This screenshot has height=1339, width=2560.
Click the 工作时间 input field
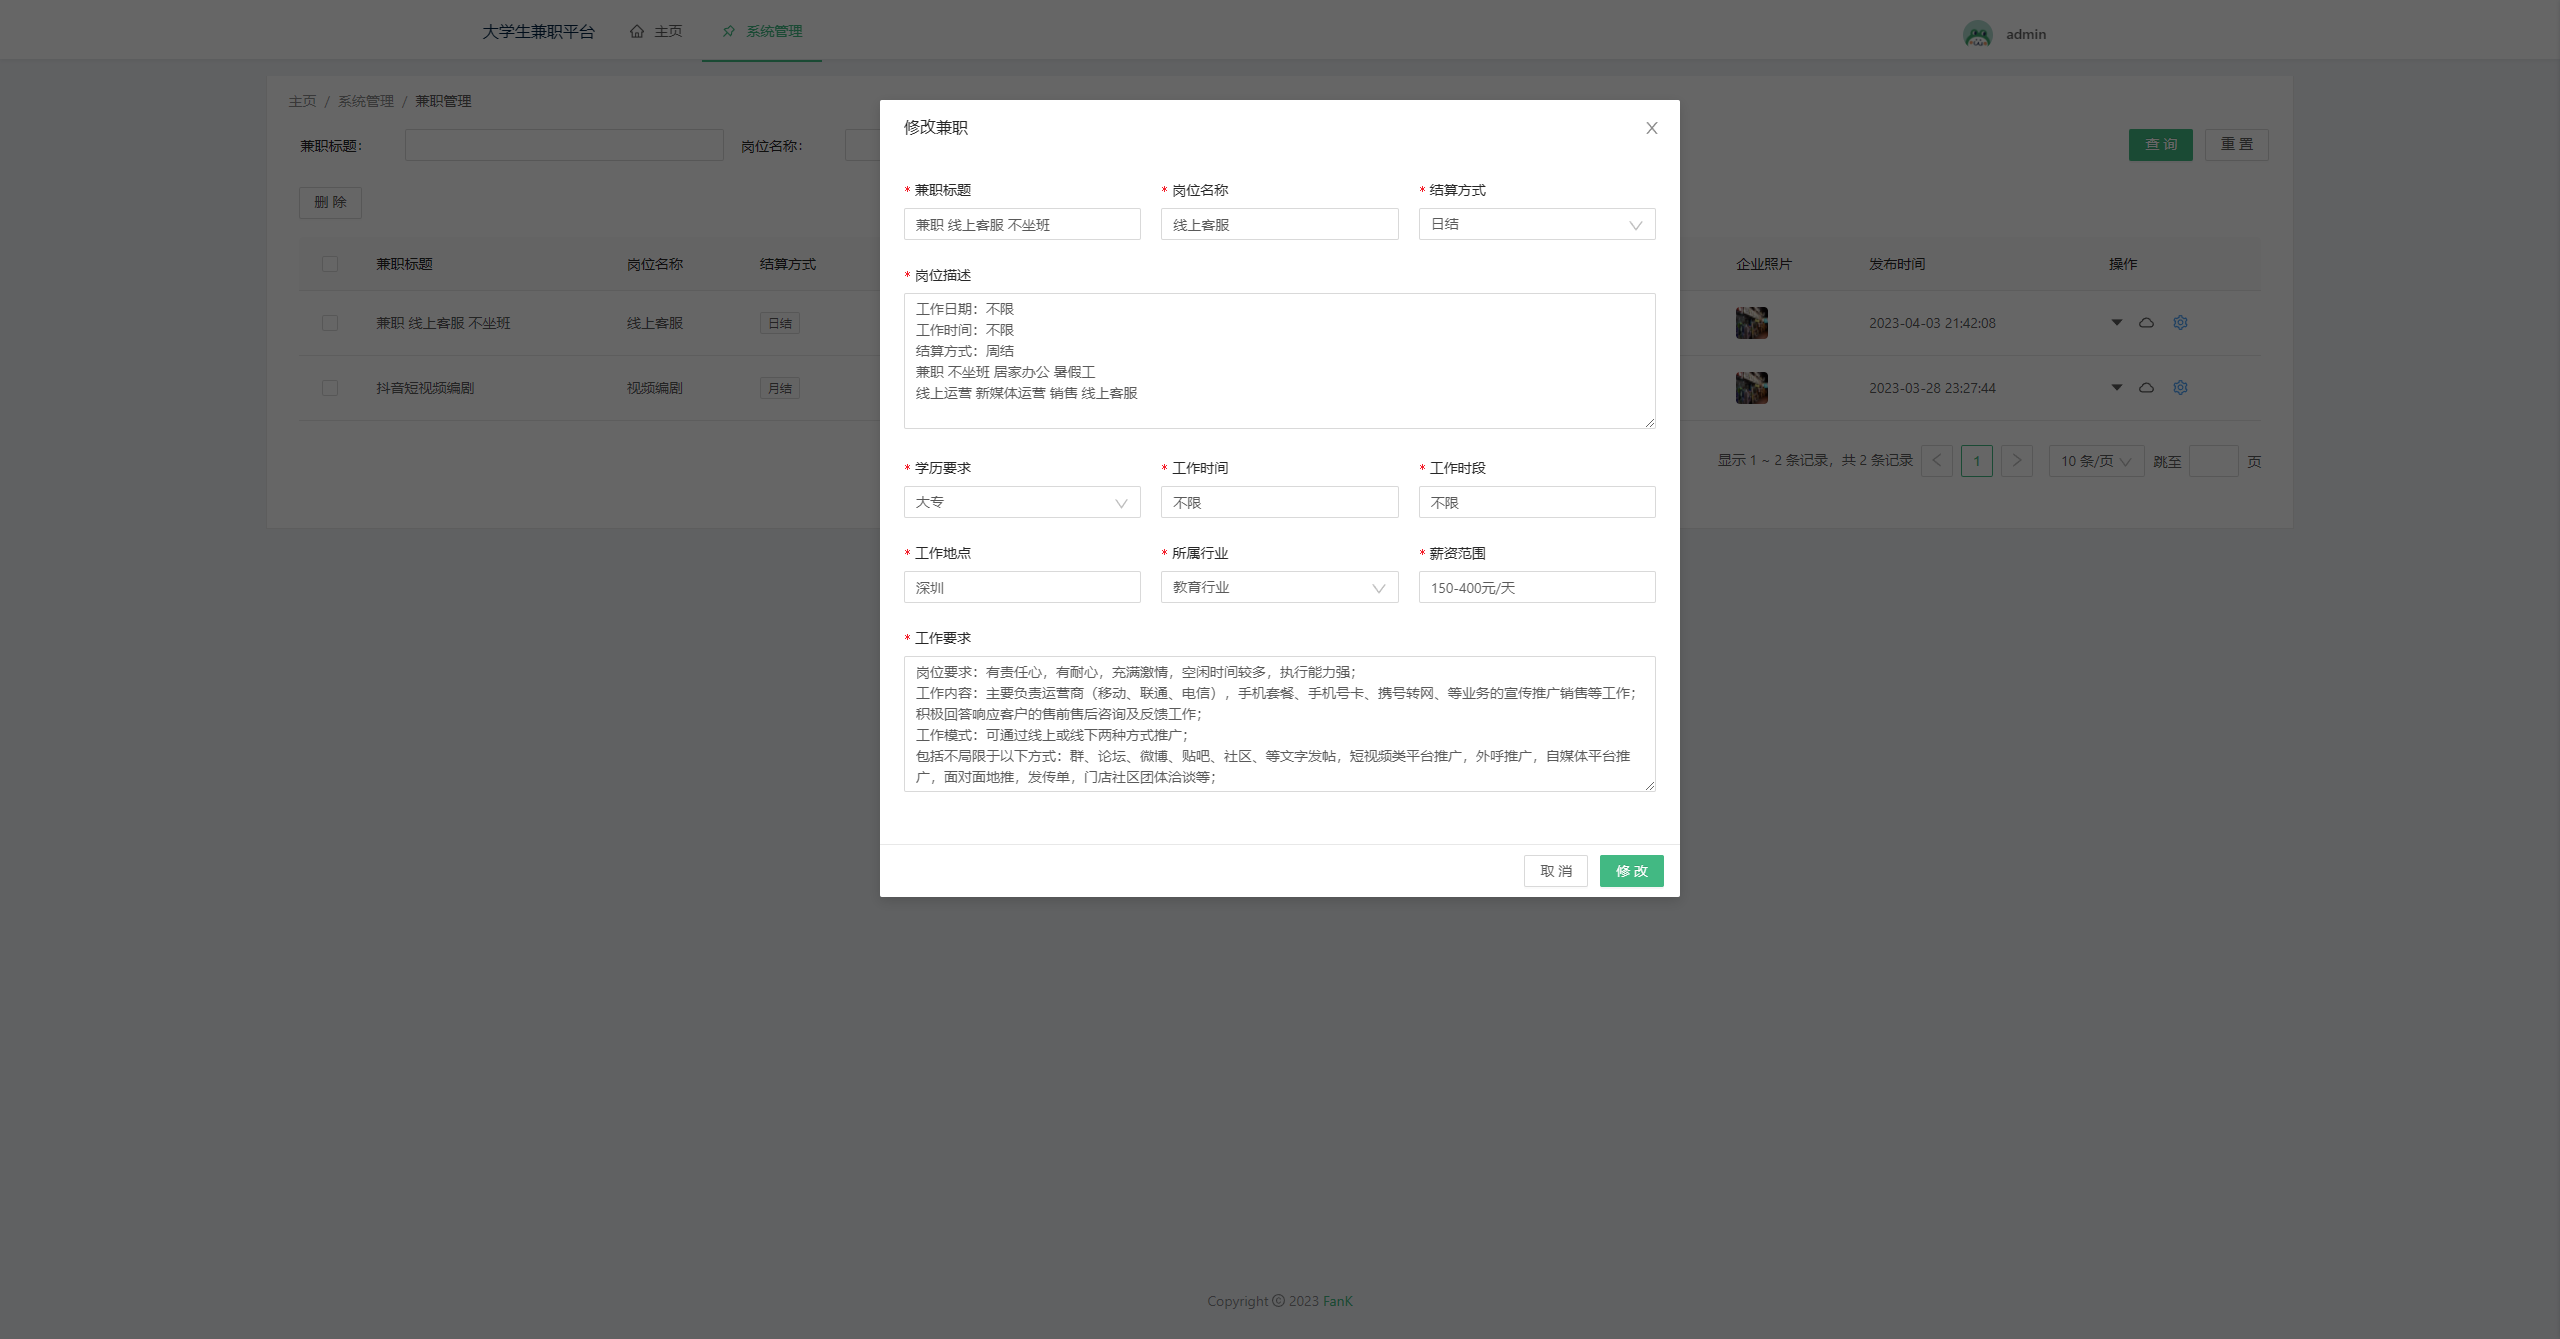pyautogui.click(x=1279, y=502)
